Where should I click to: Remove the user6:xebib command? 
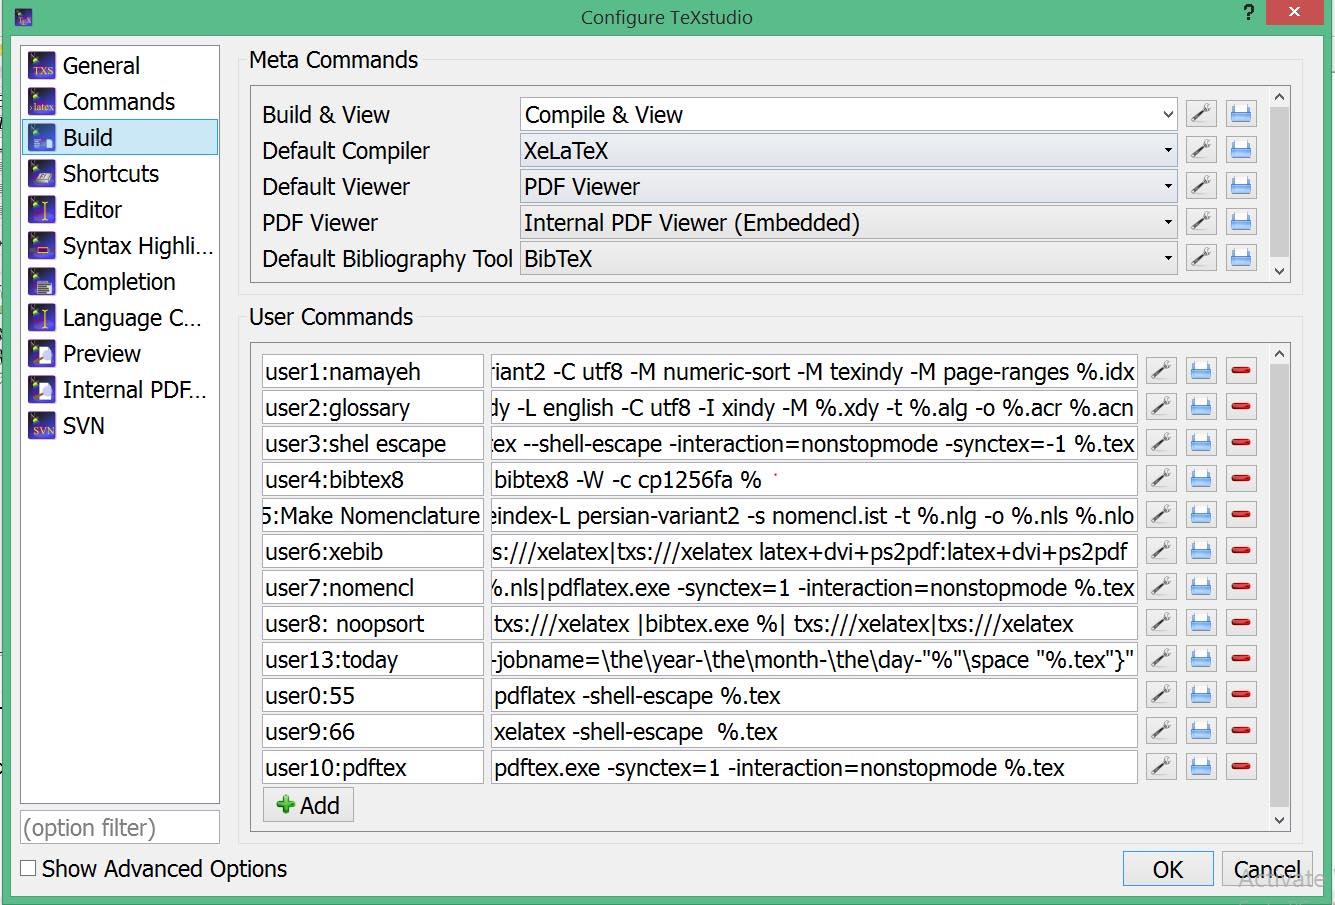pos(1241,551)
